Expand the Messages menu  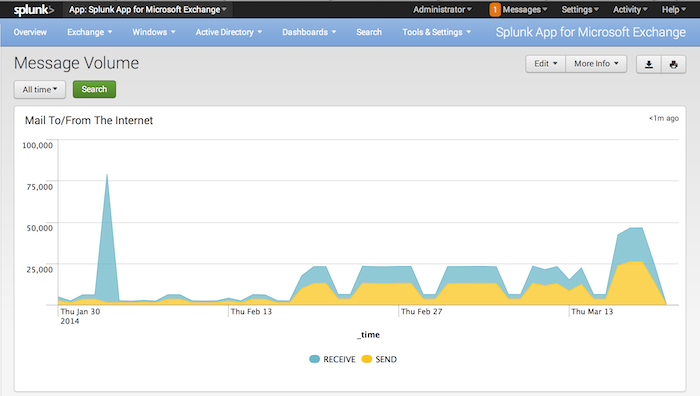pos(525,9)
